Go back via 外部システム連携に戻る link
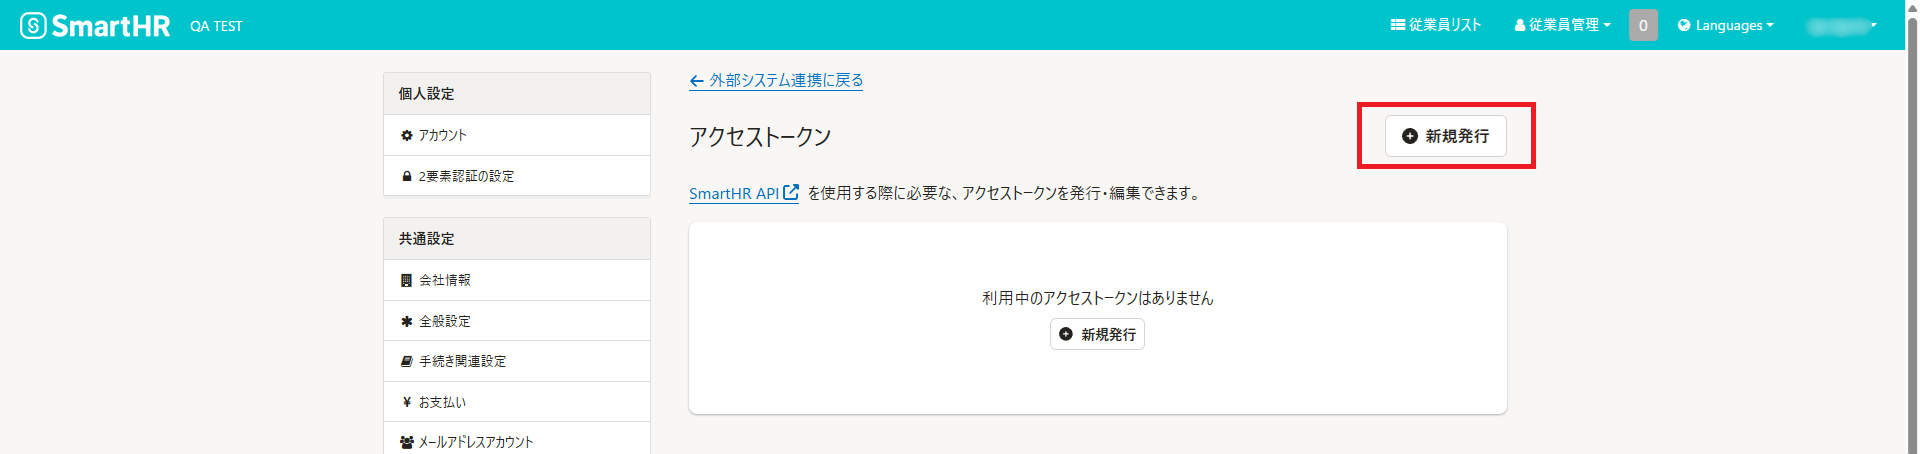 776,80
